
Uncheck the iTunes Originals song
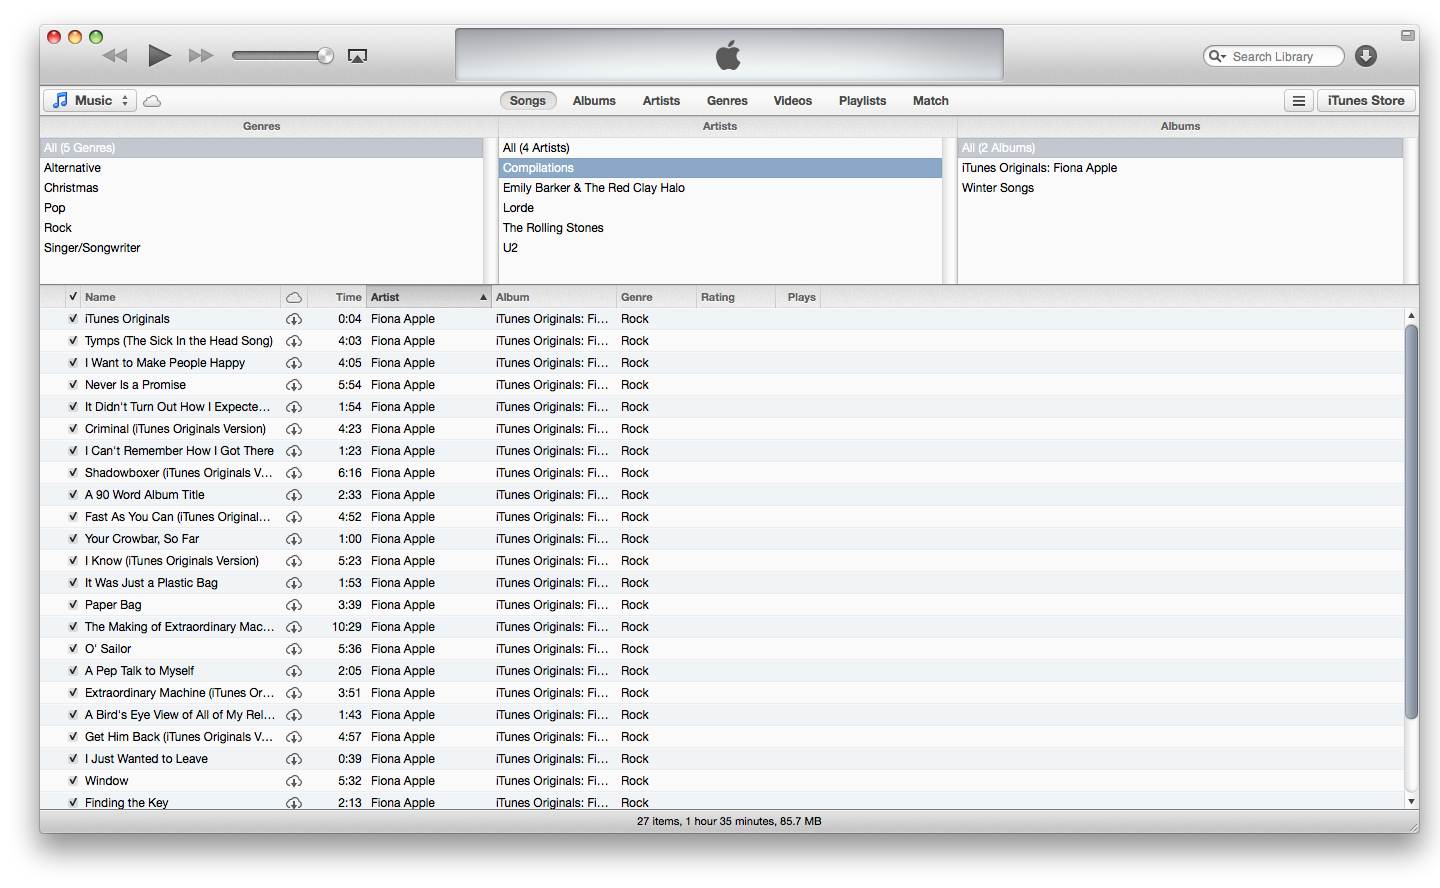click(x=73, y=319)
